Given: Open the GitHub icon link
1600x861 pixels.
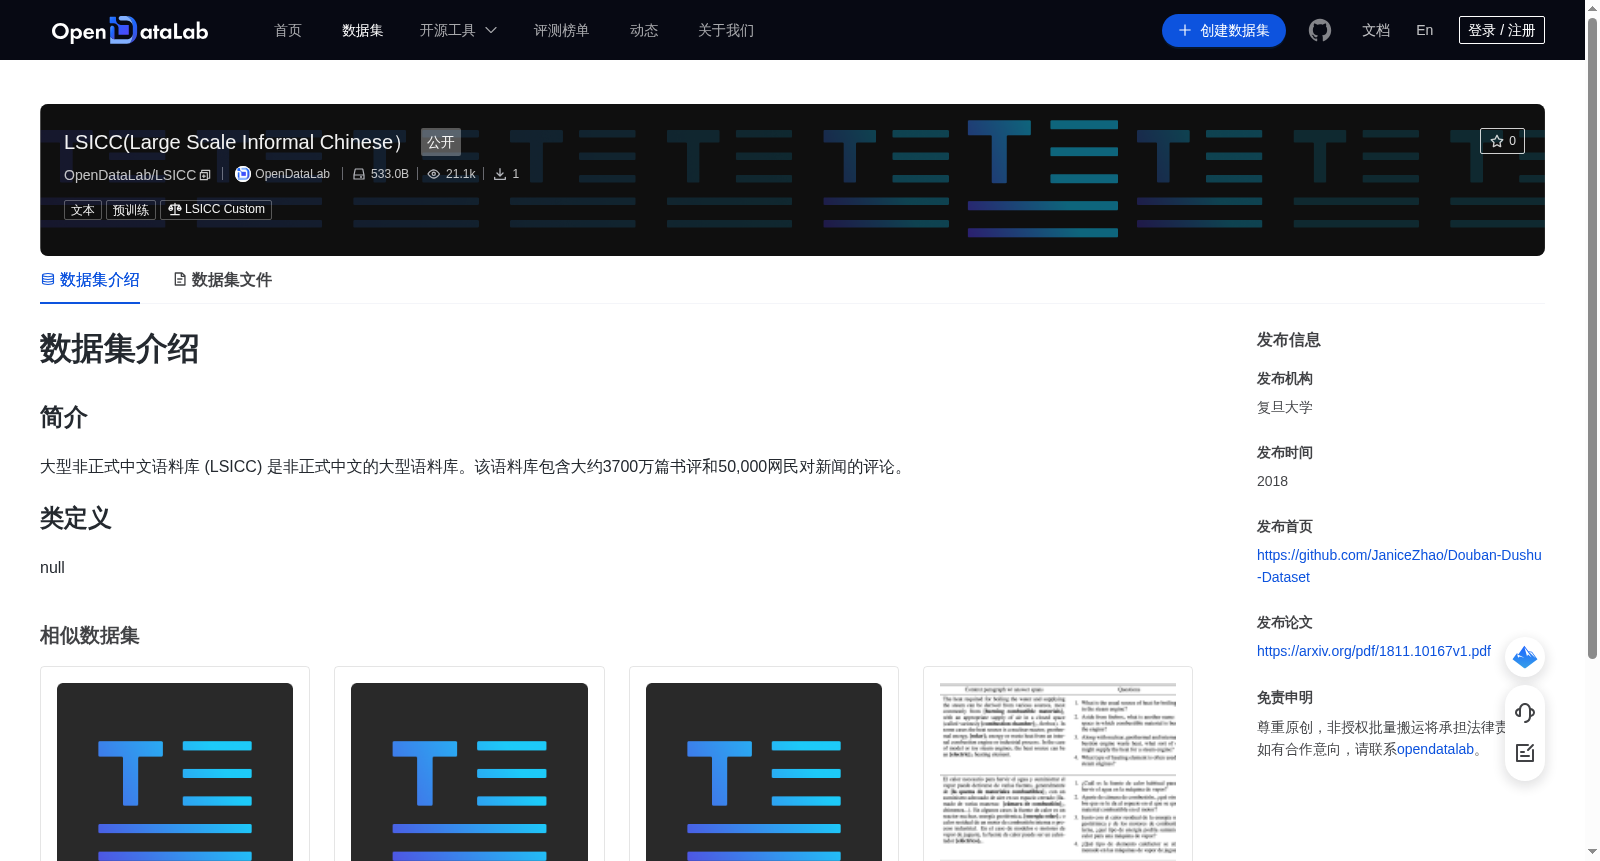Looking at the screenshot, I should pos(1320,30).
